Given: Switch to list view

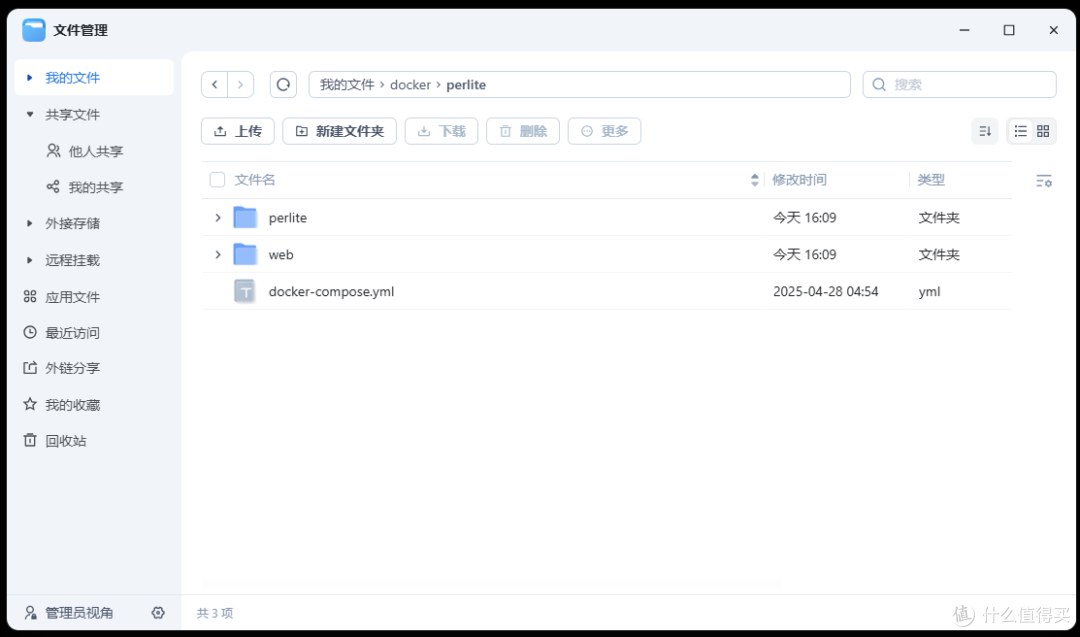Looking at the screenshot, I should 1020,131.
